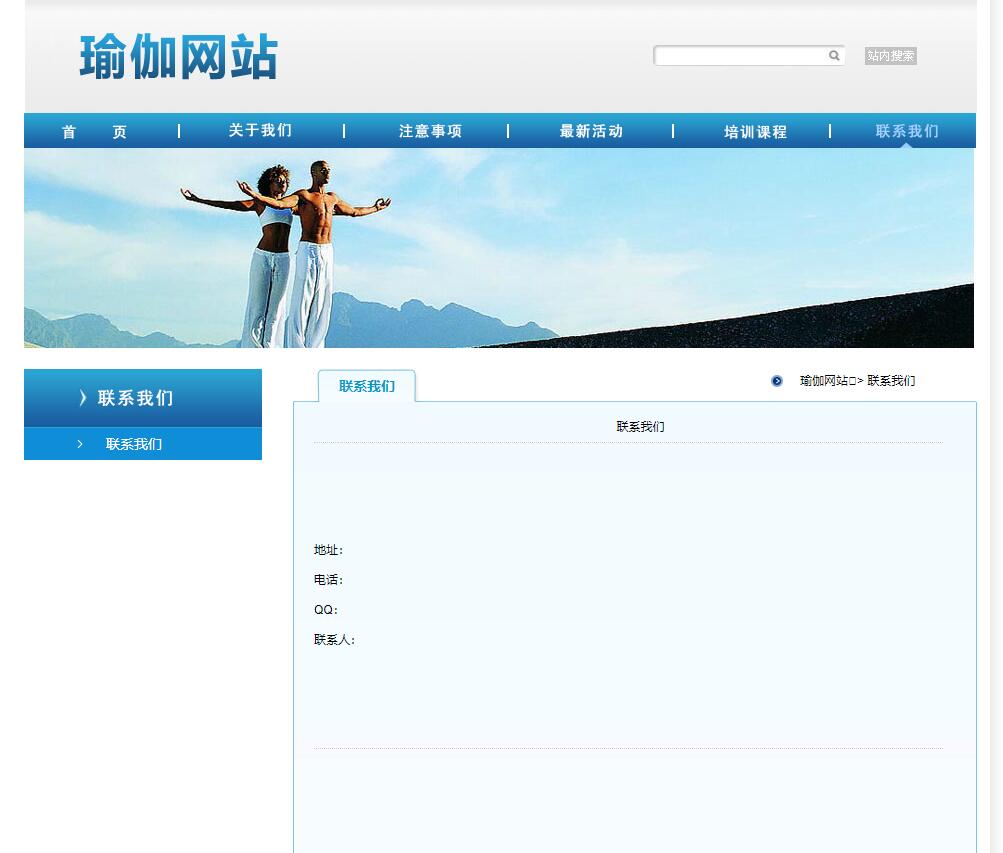Open the 联系我们 sidebar submenu link
Viewport: 1003px width, 853px height.
coord(134,444)
